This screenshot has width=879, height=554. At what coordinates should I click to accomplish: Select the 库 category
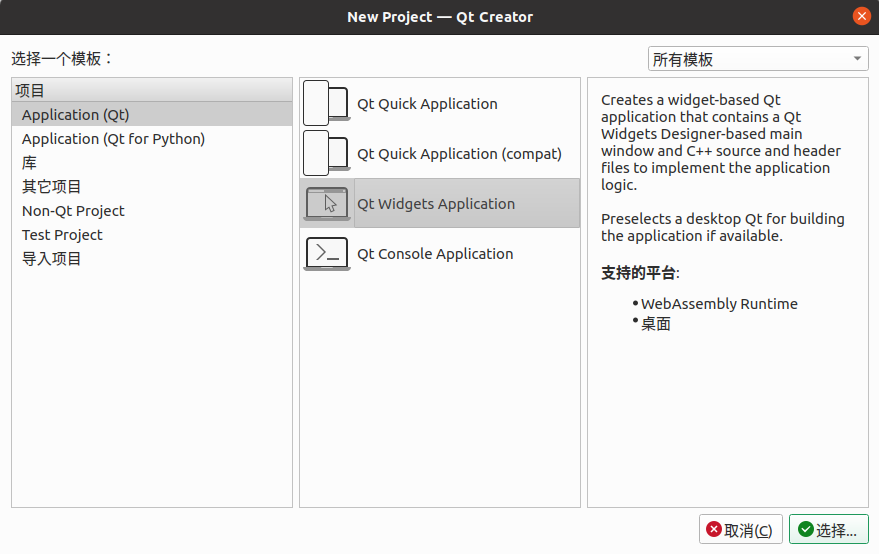coord(152,163)
